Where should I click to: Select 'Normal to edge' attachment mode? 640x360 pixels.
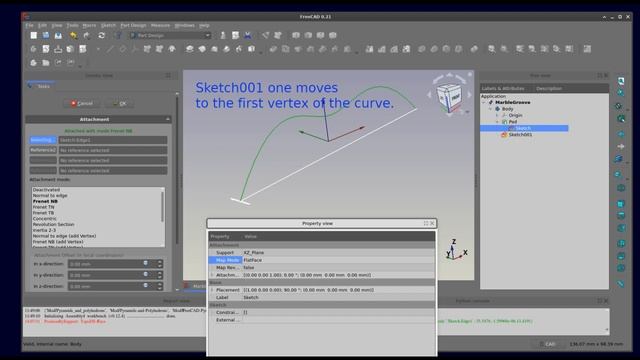[x=50, y=196]
